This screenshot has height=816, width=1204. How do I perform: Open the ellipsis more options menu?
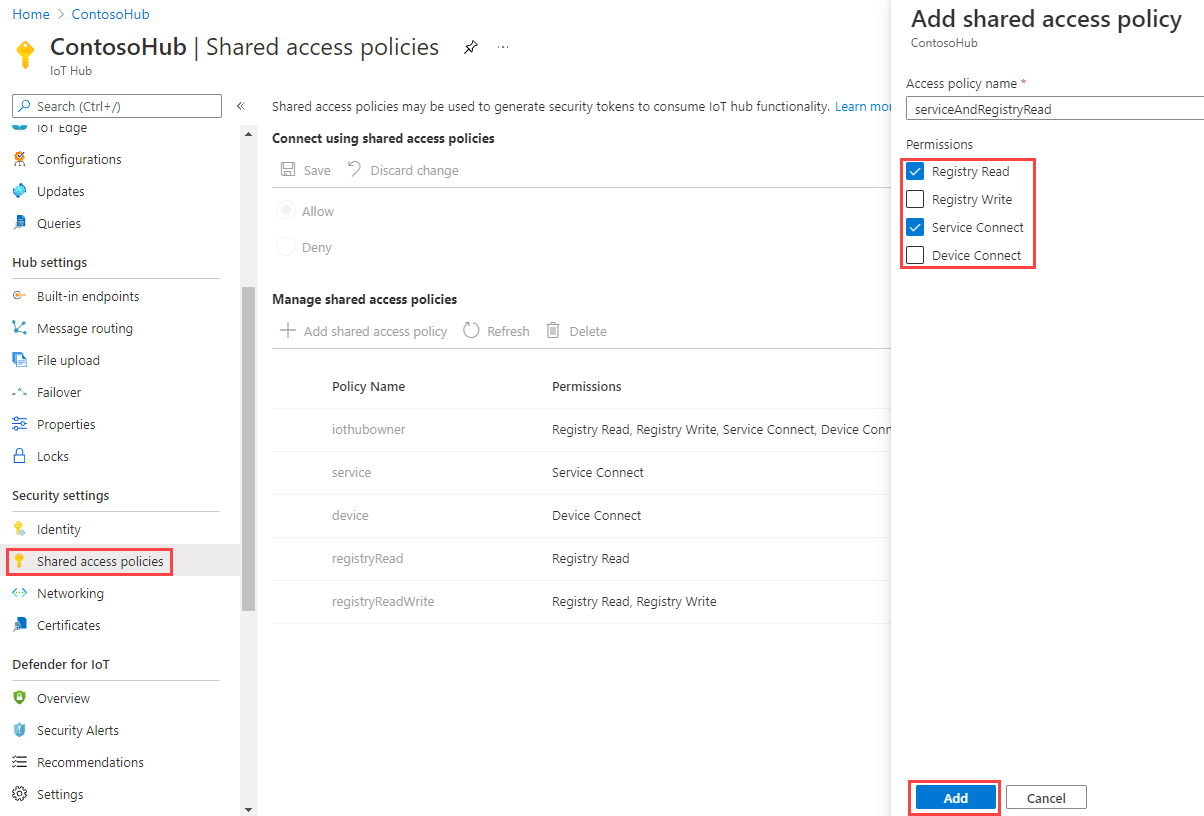pos(503,48)
